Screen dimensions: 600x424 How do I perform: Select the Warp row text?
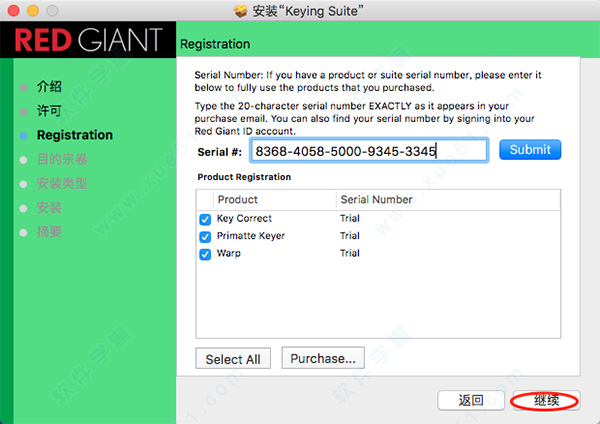point(229,253)
